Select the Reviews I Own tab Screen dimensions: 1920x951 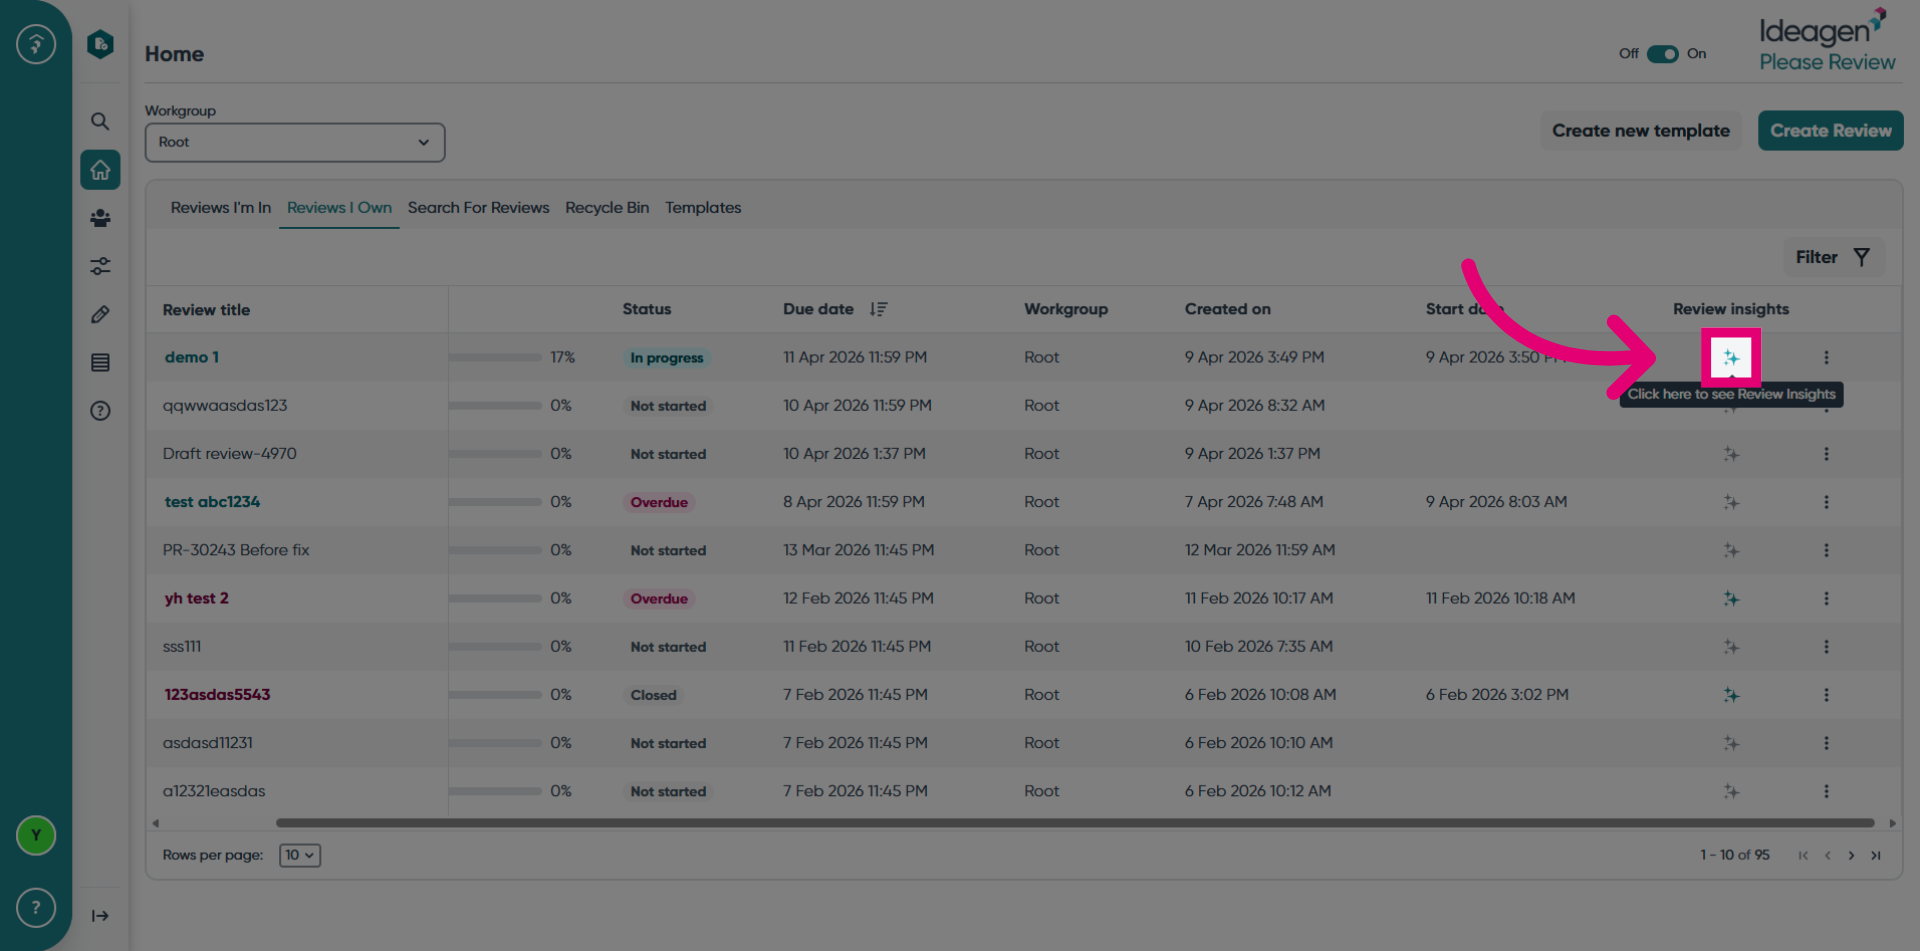339,208
